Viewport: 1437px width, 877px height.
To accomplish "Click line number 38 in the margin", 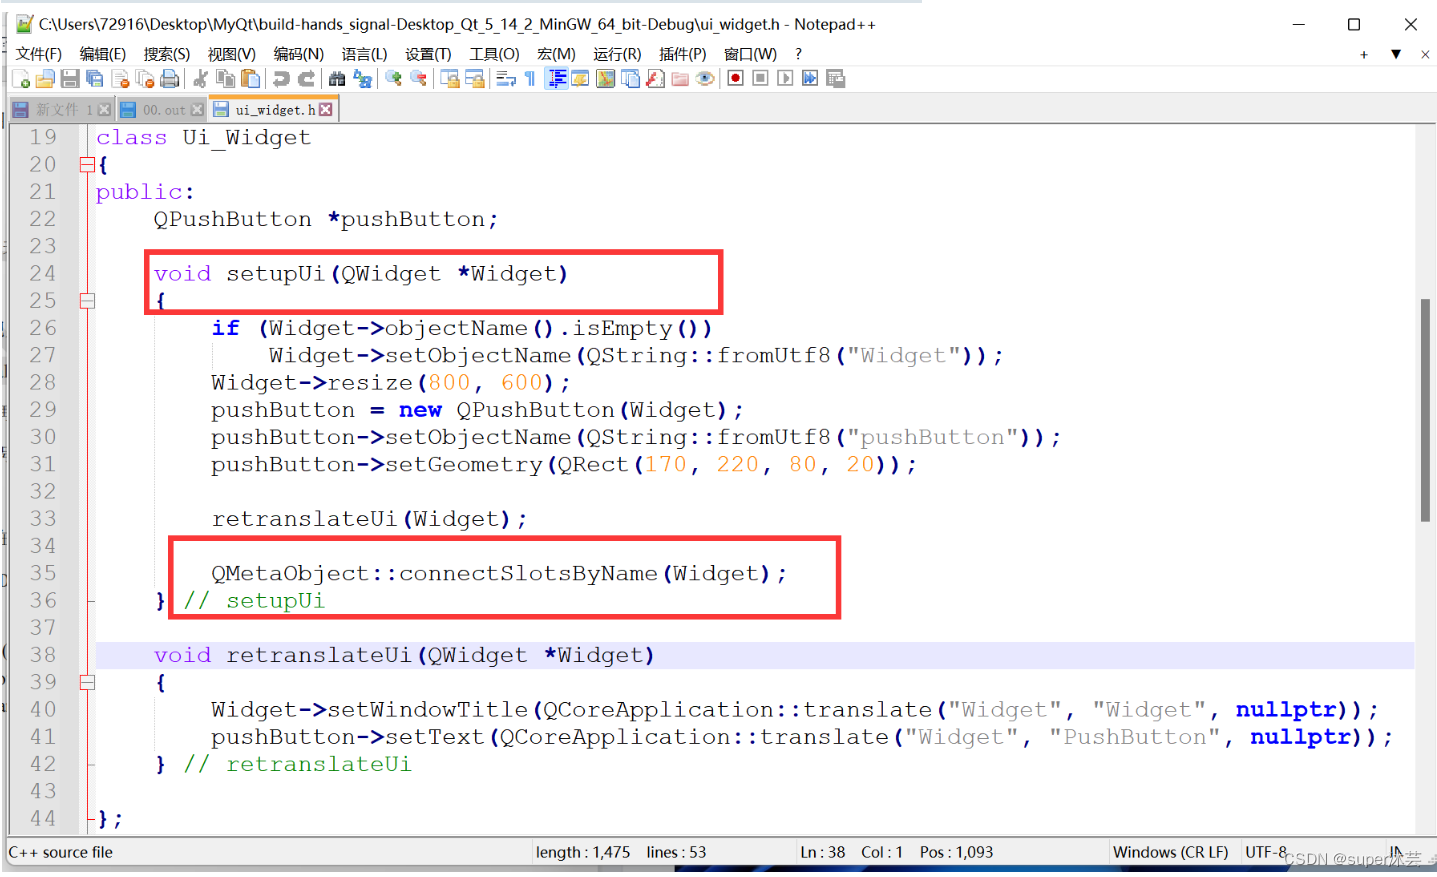I will pyautogui.click(x=43, y=655).
